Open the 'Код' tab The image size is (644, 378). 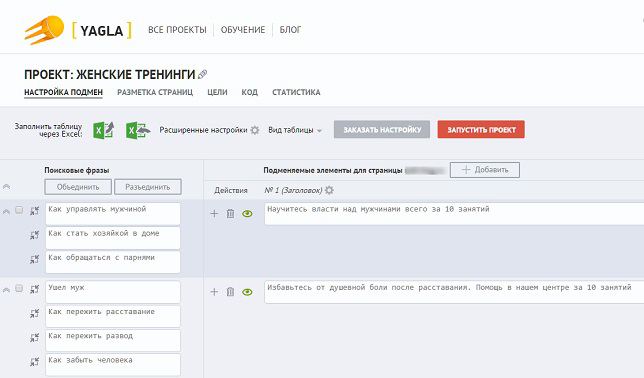click(249, 92)
